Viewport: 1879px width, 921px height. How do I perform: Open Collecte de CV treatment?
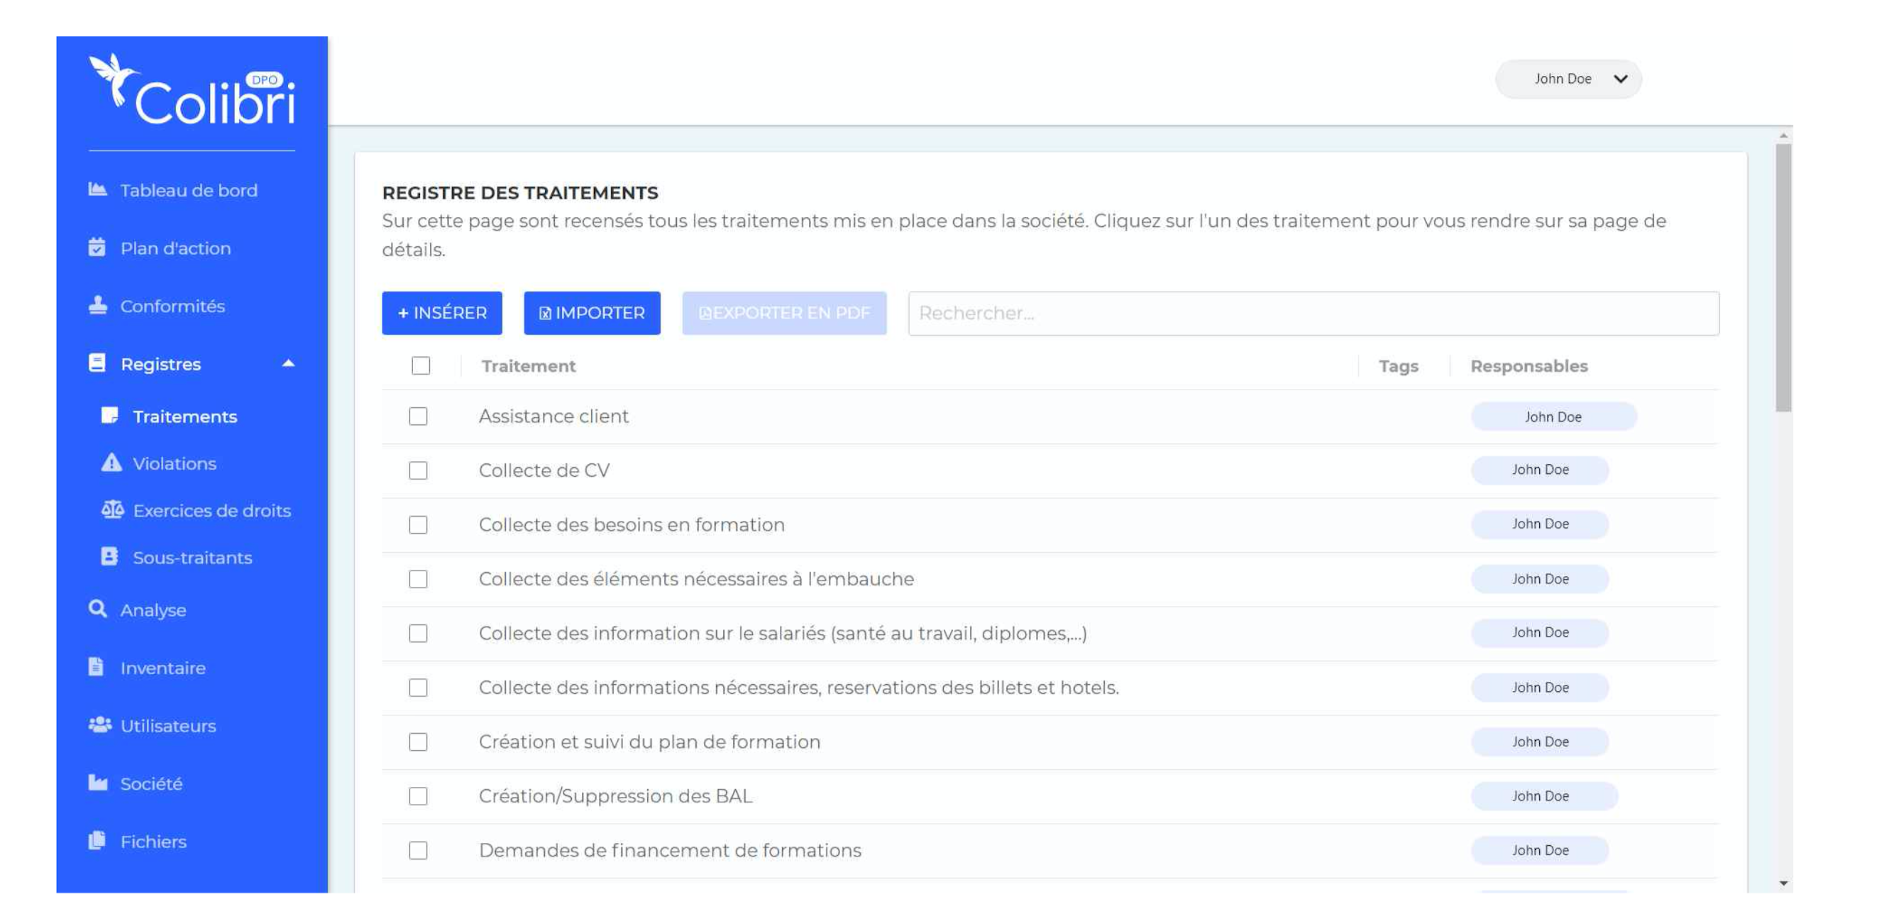tap(544, 470)
